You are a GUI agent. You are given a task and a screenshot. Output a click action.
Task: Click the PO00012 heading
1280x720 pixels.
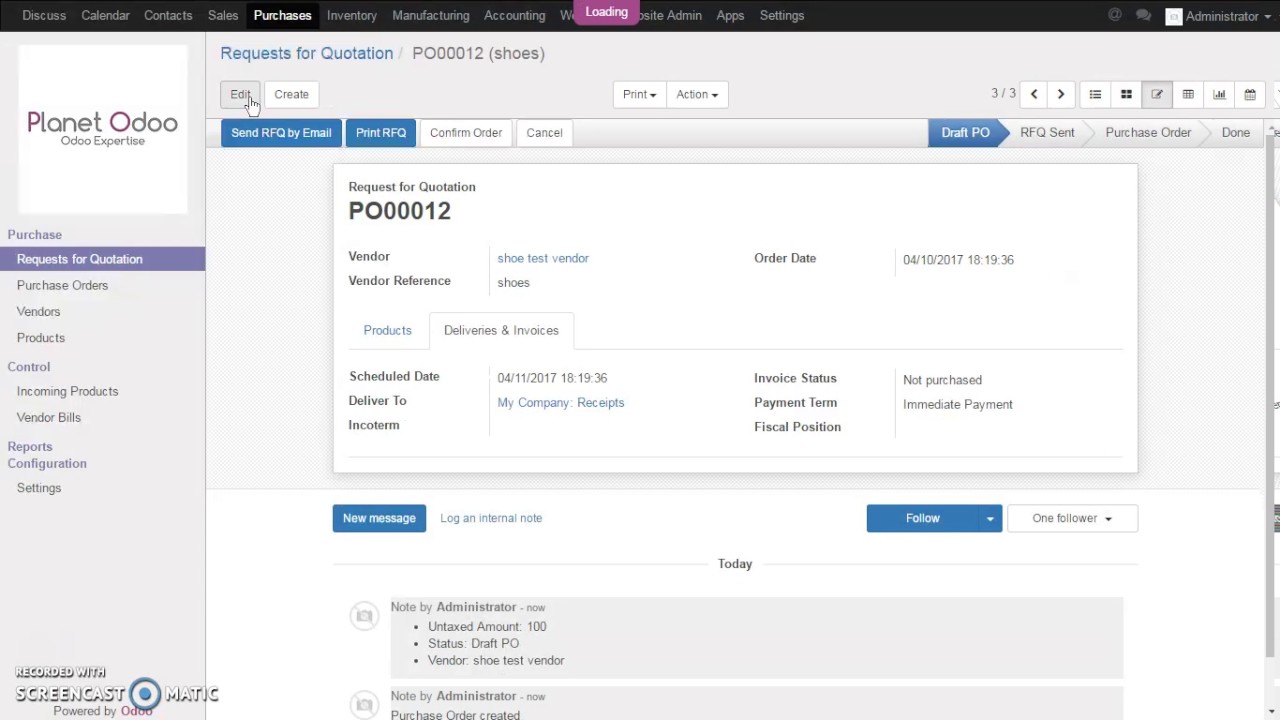tap(399, 211)
